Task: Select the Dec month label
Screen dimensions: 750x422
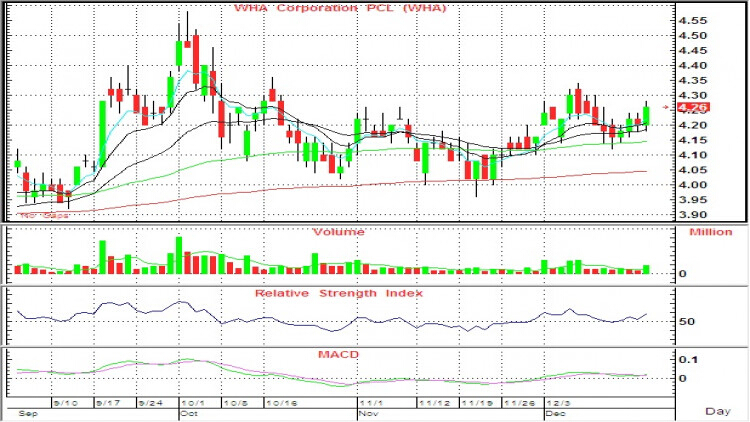Action: [x=555, y=413]
